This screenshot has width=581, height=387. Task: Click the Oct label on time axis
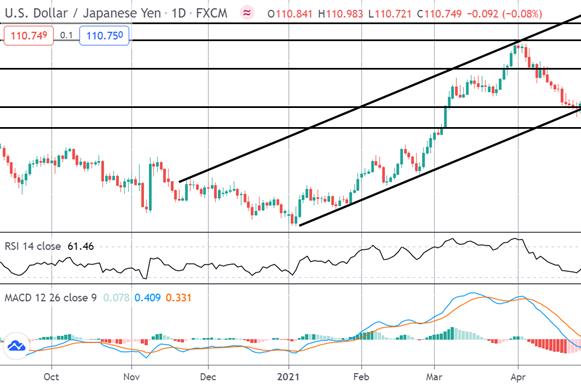[x=51, y=377]
